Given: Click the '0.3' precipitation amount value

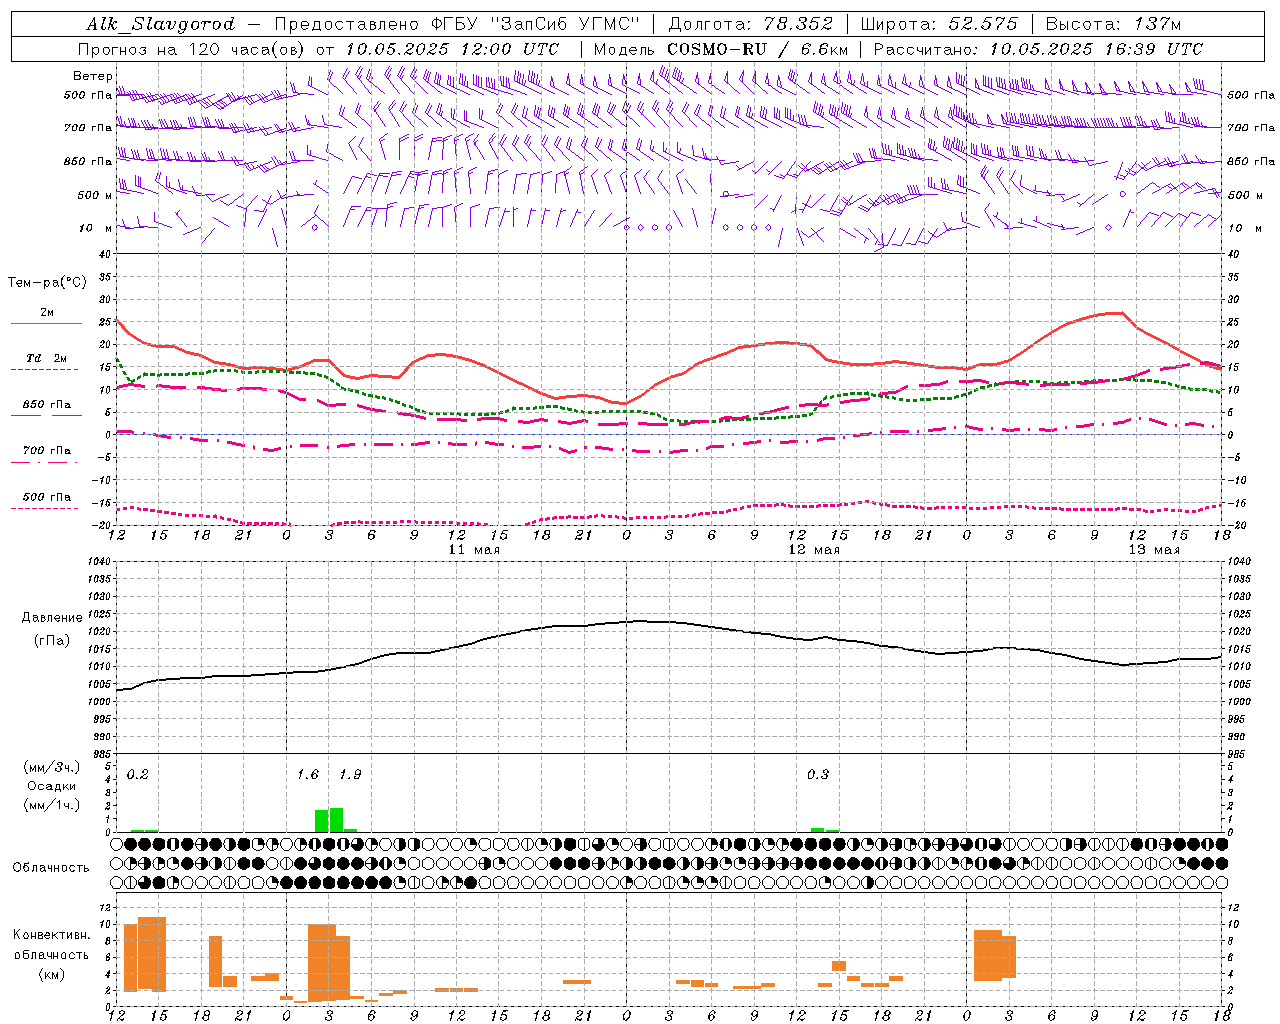Looking at the screenshot, I should [x=818, y=775].
